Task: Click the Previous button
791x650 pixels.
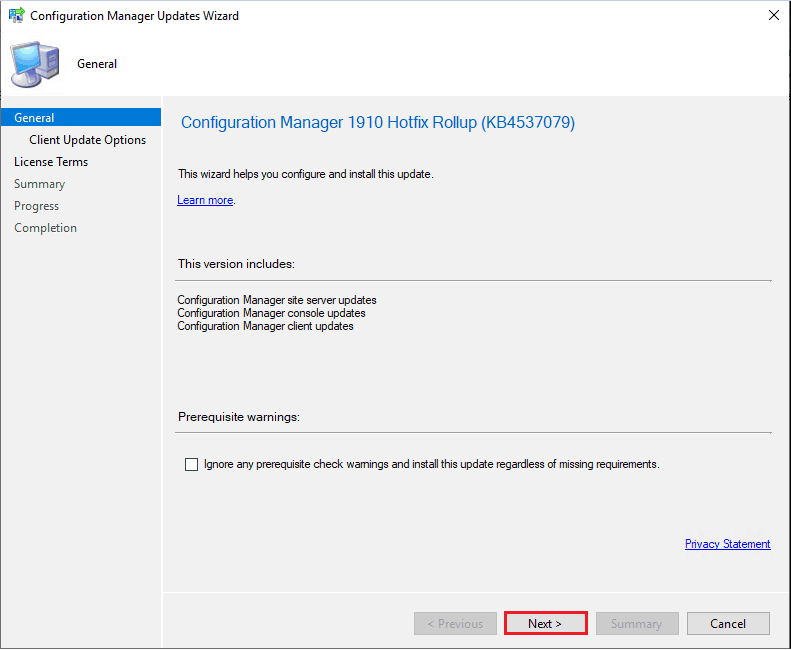Action: (x=456, y=624)
